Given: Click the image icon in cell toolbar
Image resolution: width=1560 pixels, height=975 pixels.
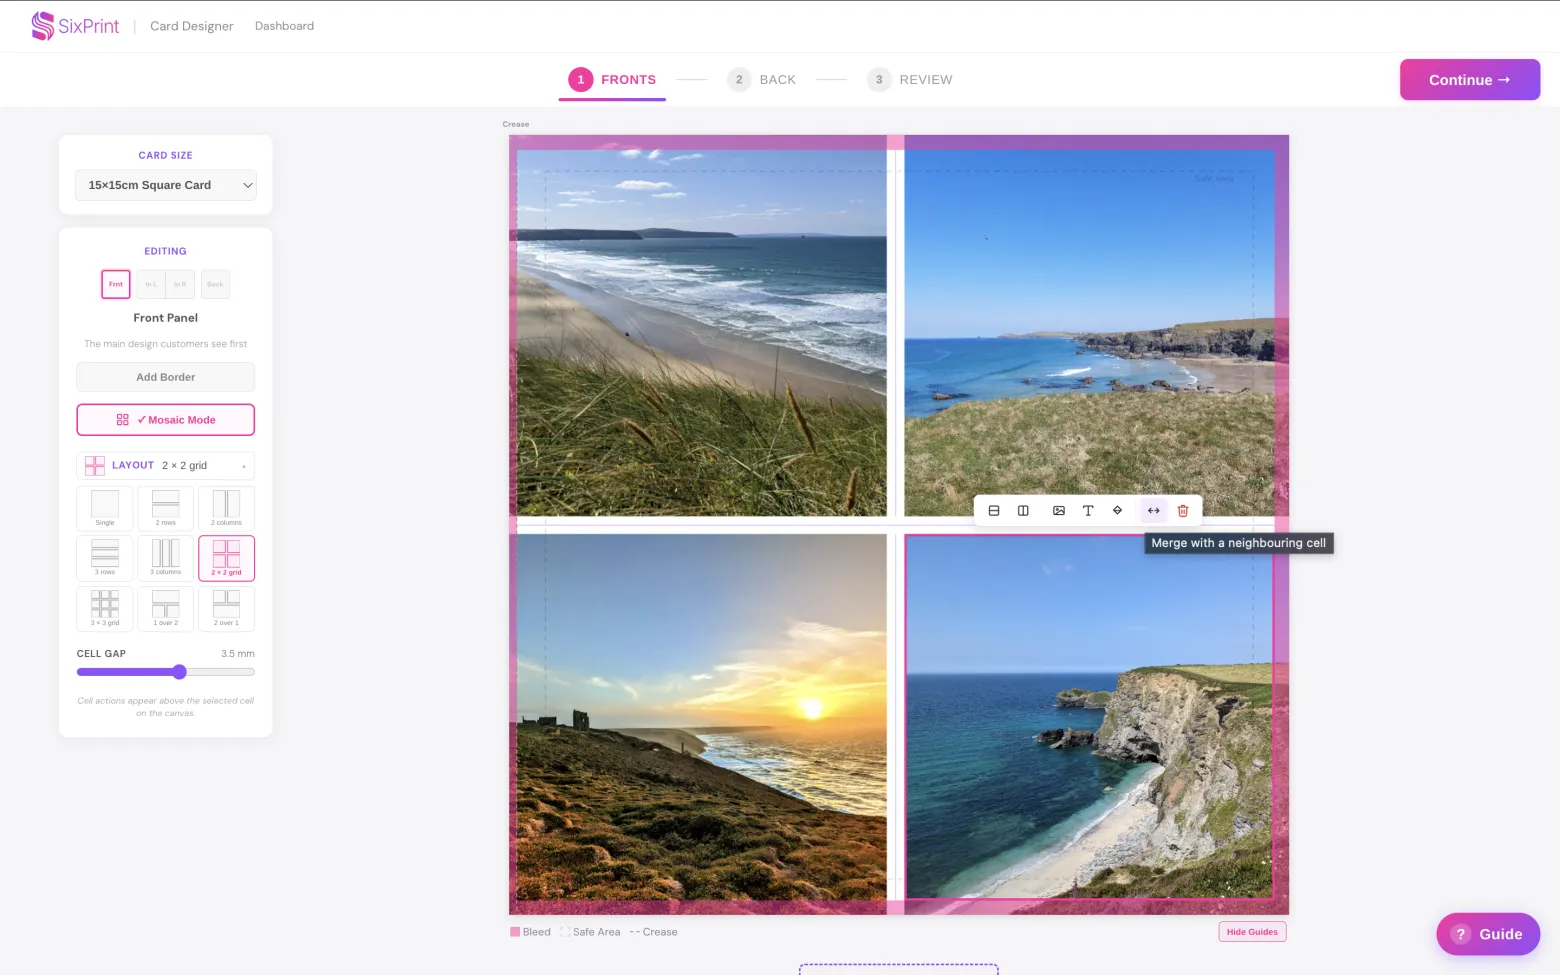Looking at the screenshot, I should point(1059,510).
